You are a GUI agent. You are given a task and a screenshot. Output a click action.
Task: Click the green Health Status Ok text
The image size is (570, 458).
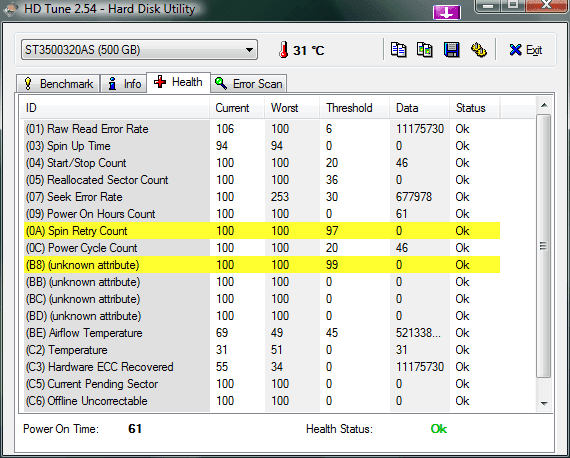[439, 429]
